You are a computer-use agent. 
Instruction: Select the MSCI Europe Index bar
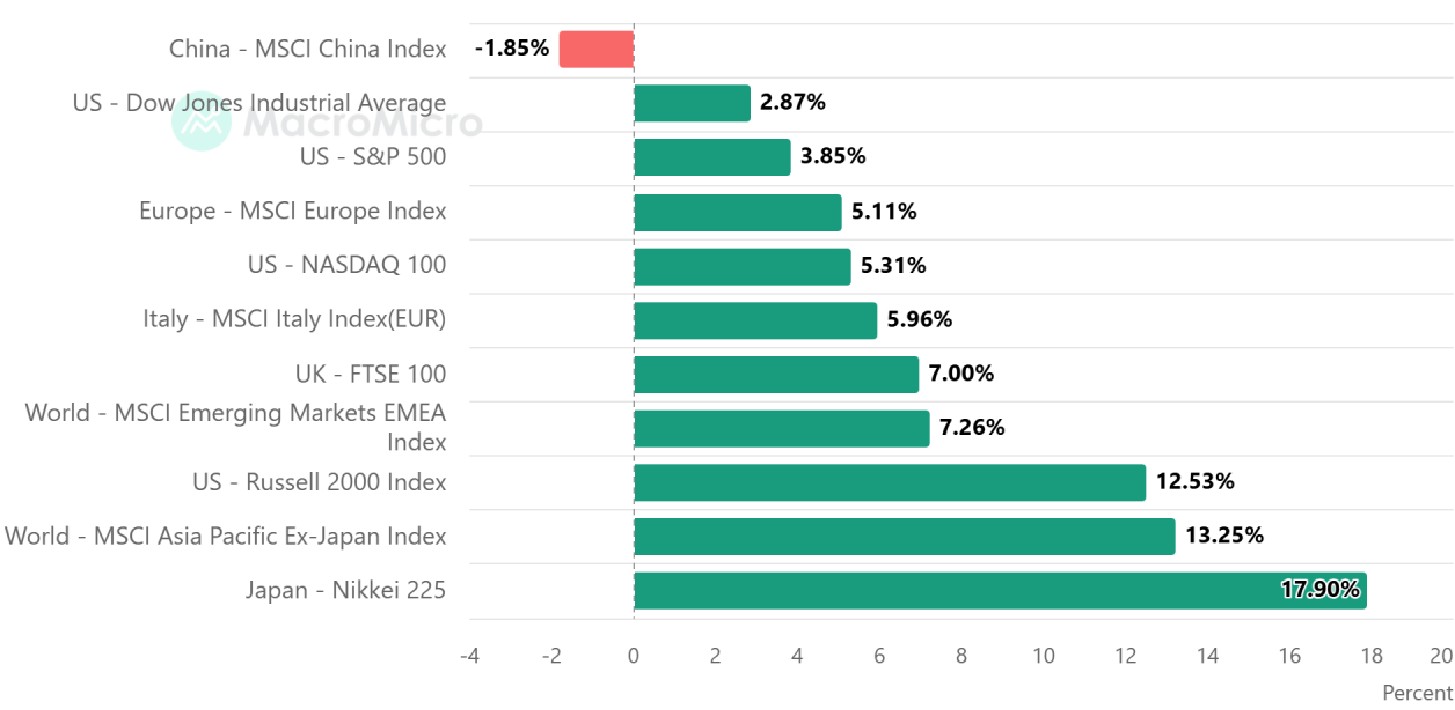(x=738, y=212)
